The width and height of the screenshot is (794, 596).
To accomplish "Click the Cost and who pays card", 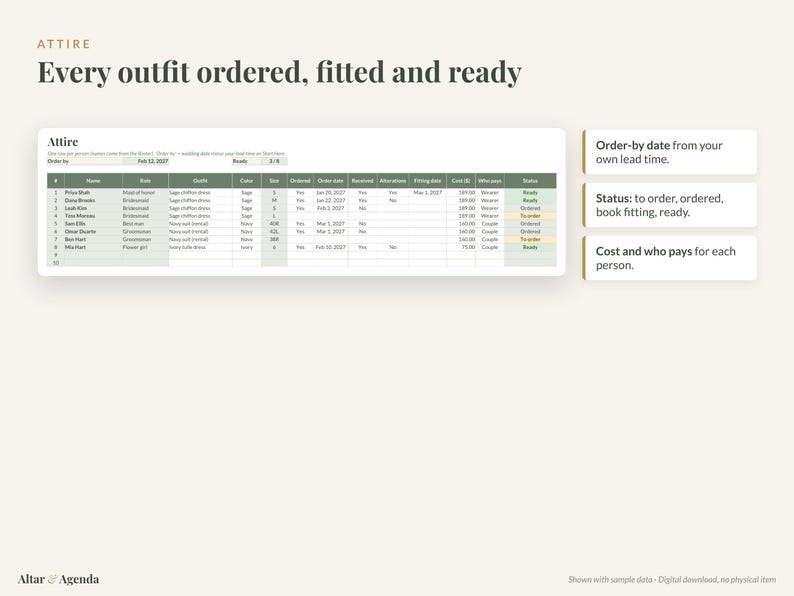I will [669, 258].
